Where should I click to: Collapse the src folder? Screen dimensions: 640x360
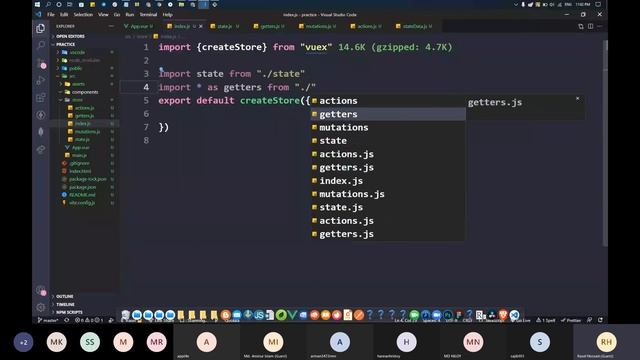click(72, 76)
